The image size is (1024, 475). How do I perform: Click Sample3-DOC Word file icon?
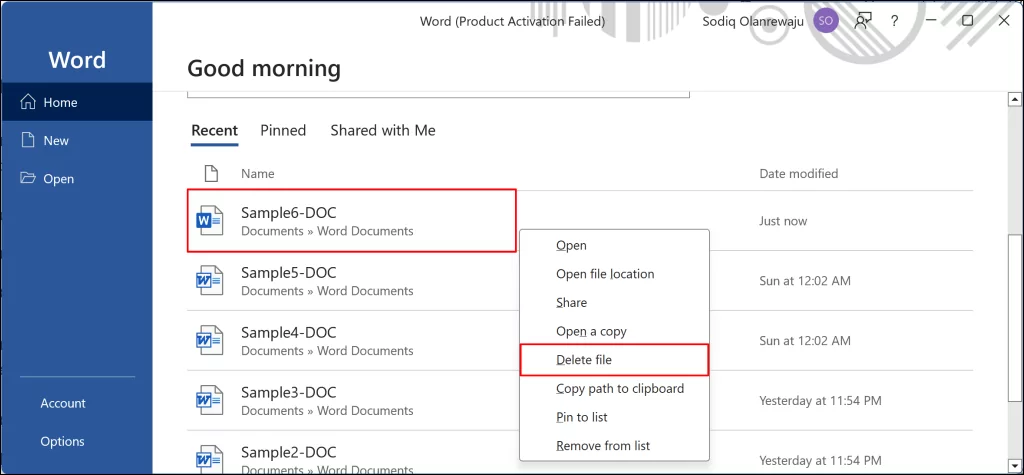pyautogui.click(x=210, y=400)
